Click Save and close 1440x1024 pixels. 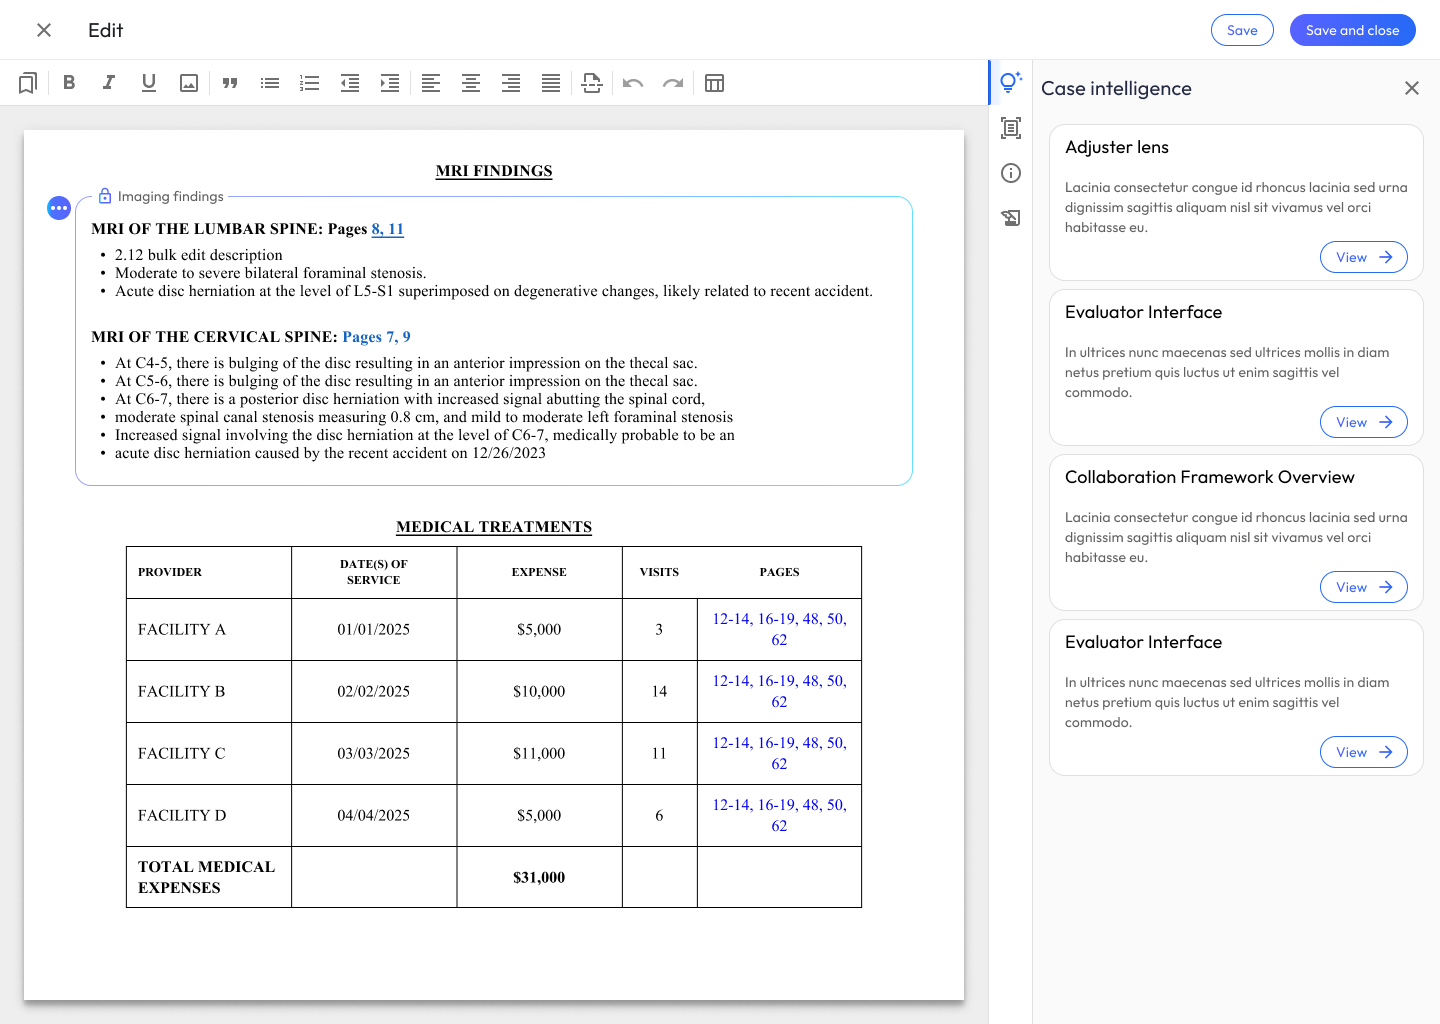pos(1352,30)
